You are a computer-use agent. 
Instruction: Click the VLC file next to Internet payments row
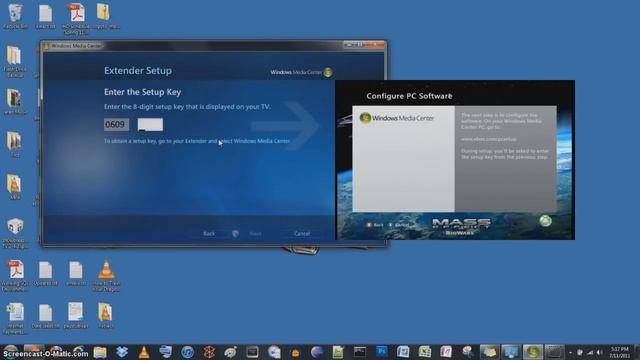pyautogui.click(x=105, y=315)
